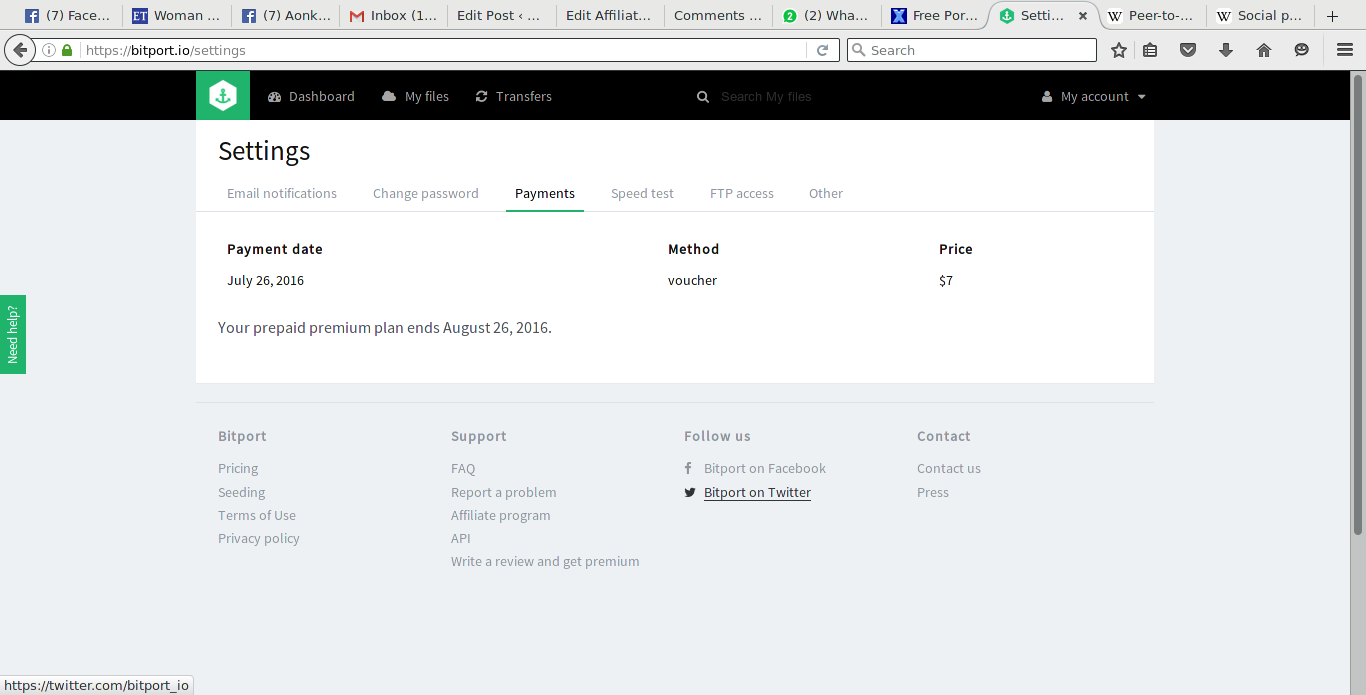The height and width of the screenshot is (695, 1366).
Task: Click the browser home icon
Action: tap(1264, 50)
